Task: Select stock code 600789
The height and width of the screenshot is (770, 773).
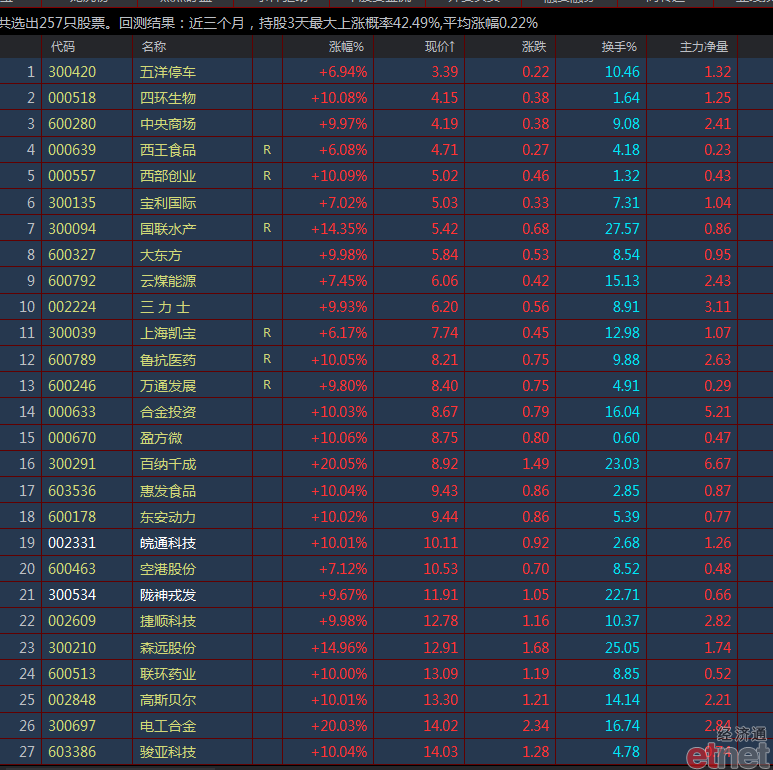Action: (72, 359)
